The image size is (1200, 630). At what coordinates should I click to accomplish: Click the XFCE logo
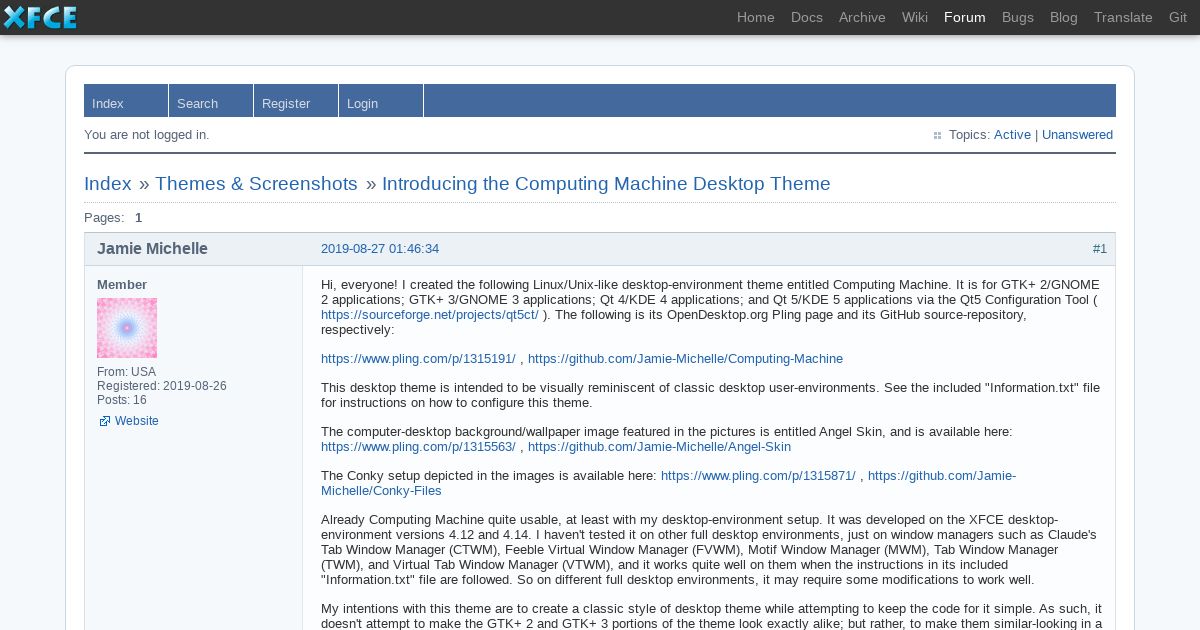(x=40, y=17)
